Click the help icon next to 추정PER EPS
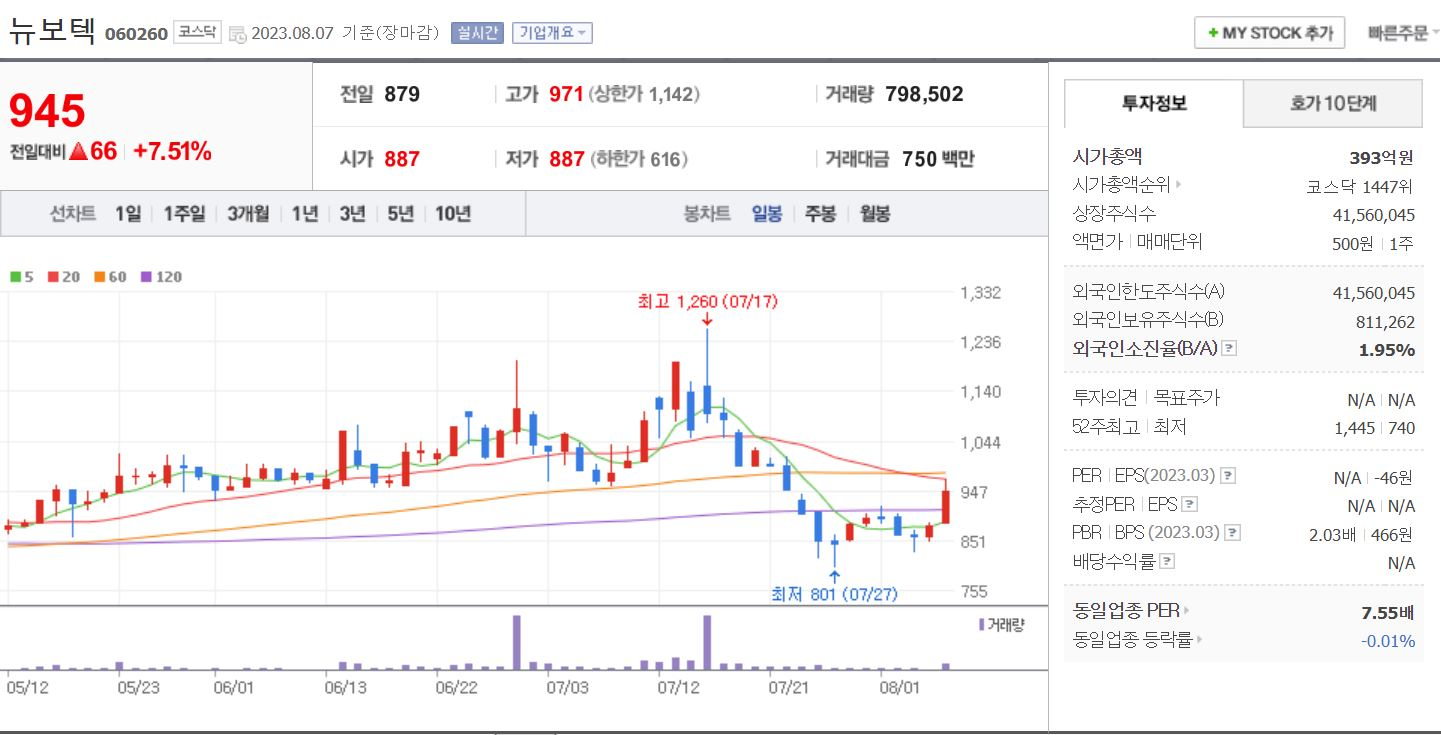 coord(1190,505)
